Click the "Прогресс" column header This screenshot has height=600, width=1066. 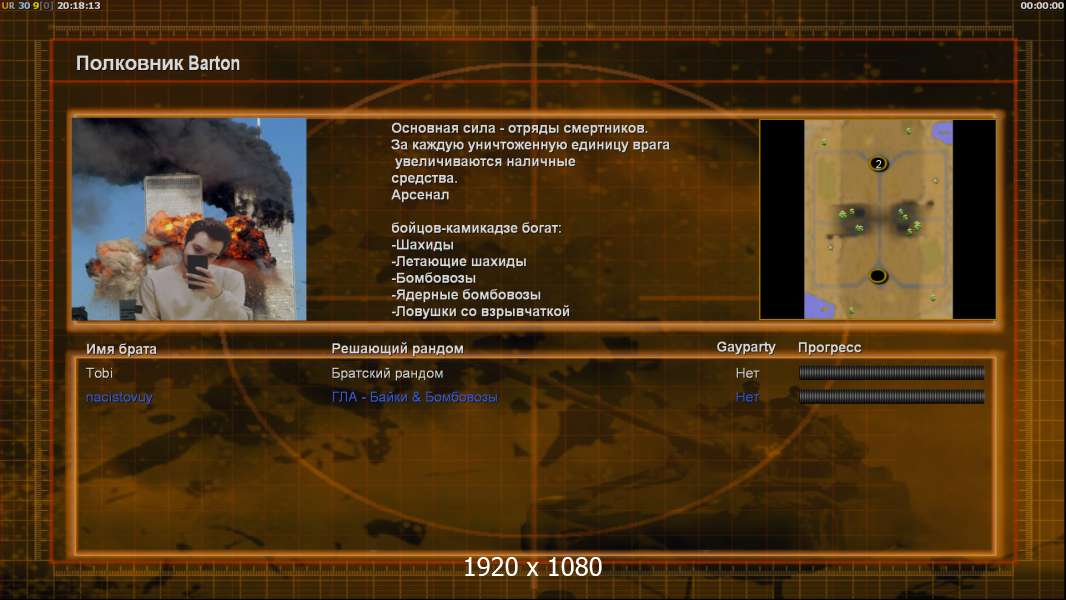pos(829,347)
